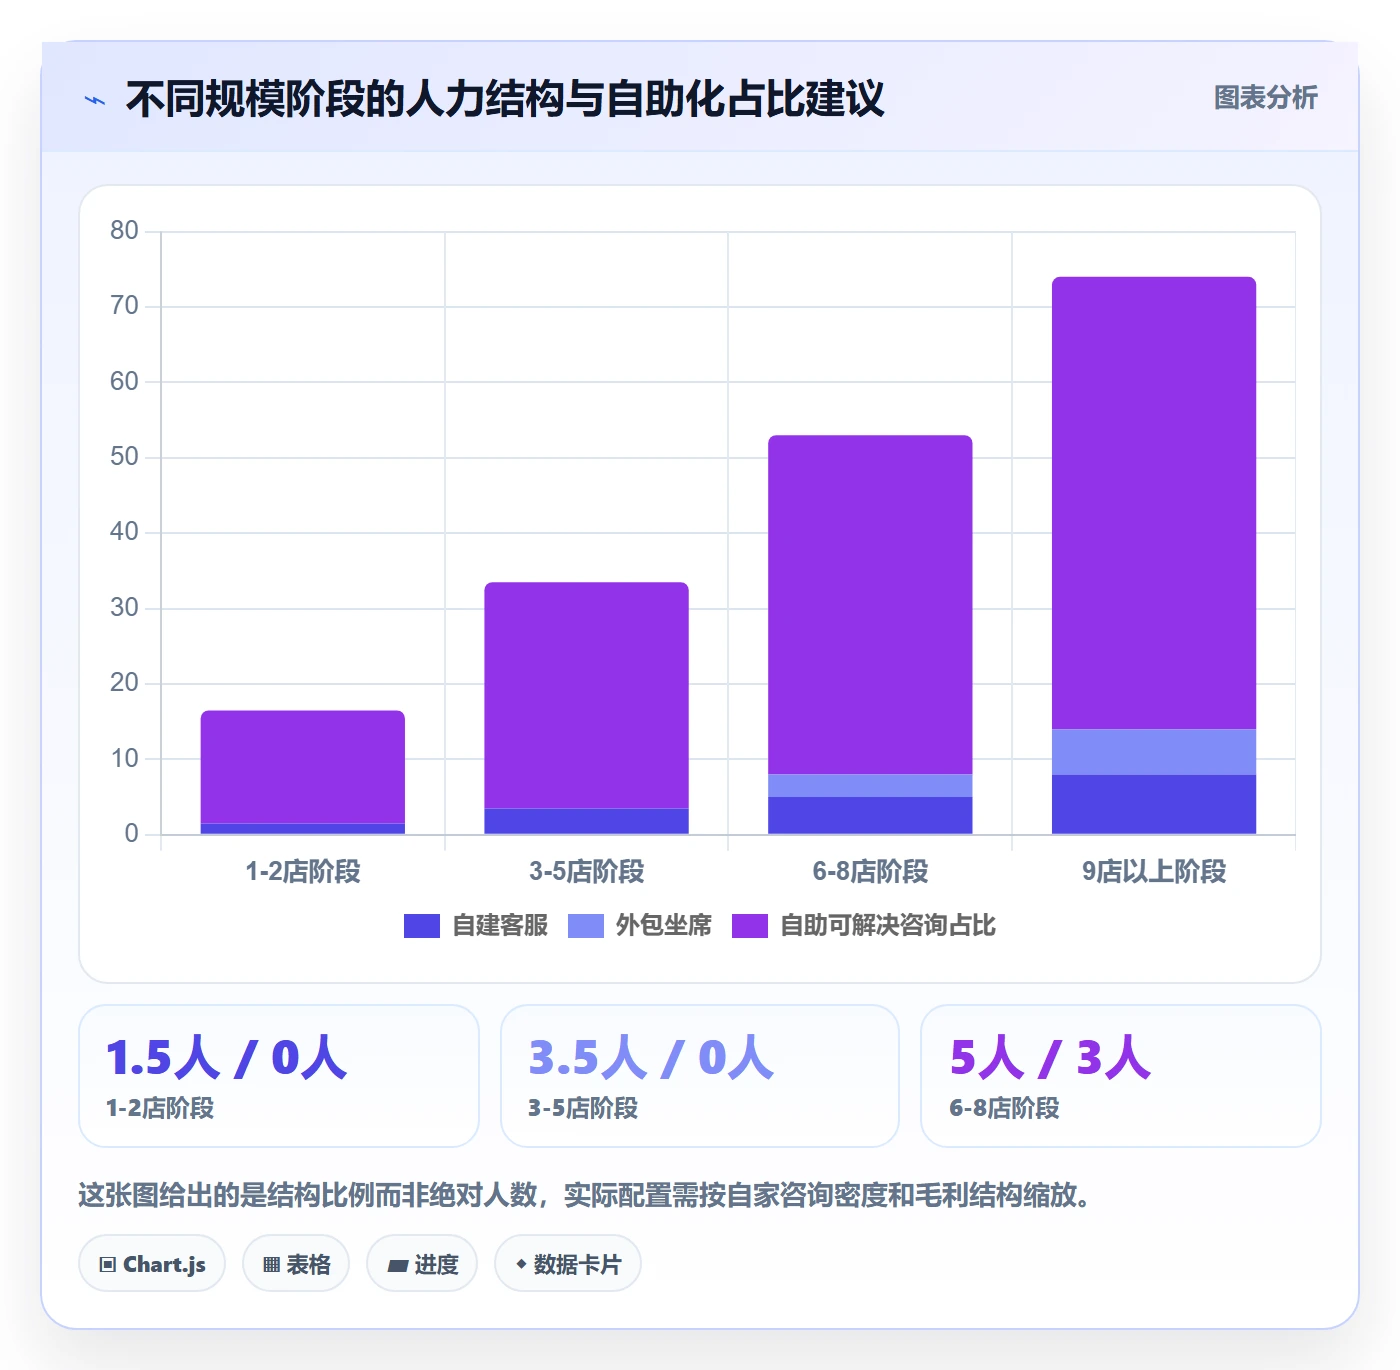Viewport: 1400px width, 1370px height.
Task: Click the 数据卡片 tag chip
Action: [568, 1264]
